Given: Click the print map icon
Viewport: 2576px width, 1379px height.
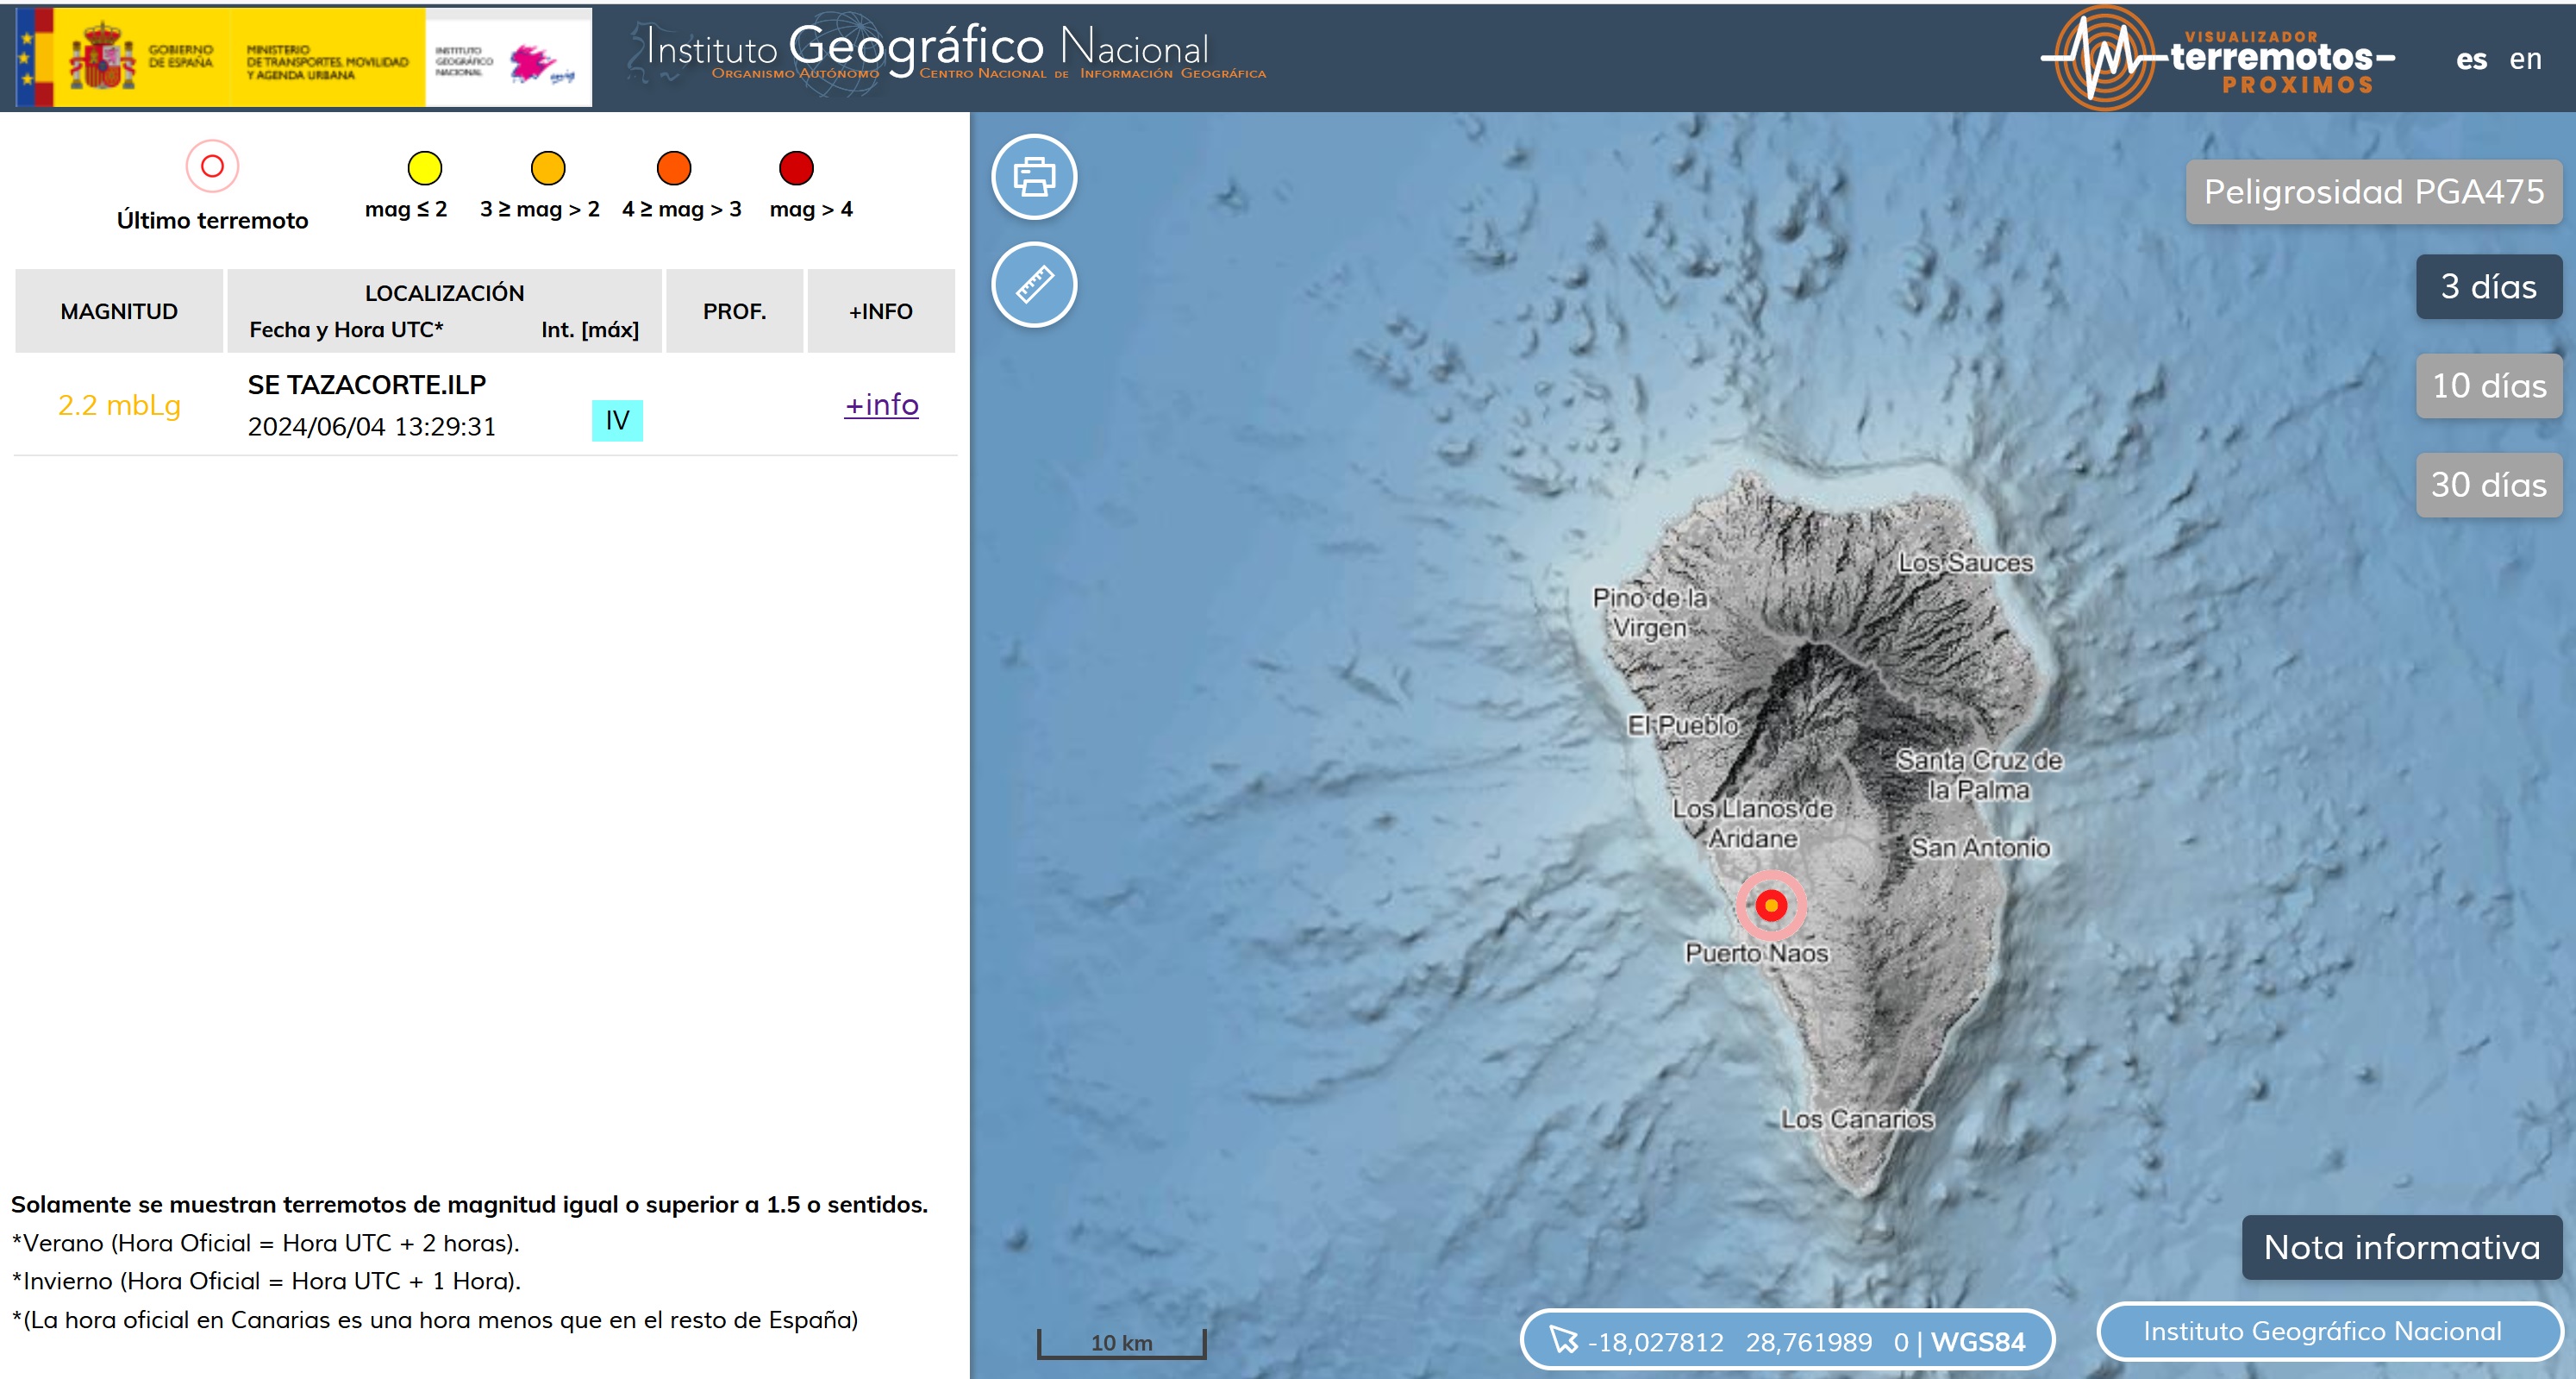Looking at the screenshot, I should (x=1033, y=177).
